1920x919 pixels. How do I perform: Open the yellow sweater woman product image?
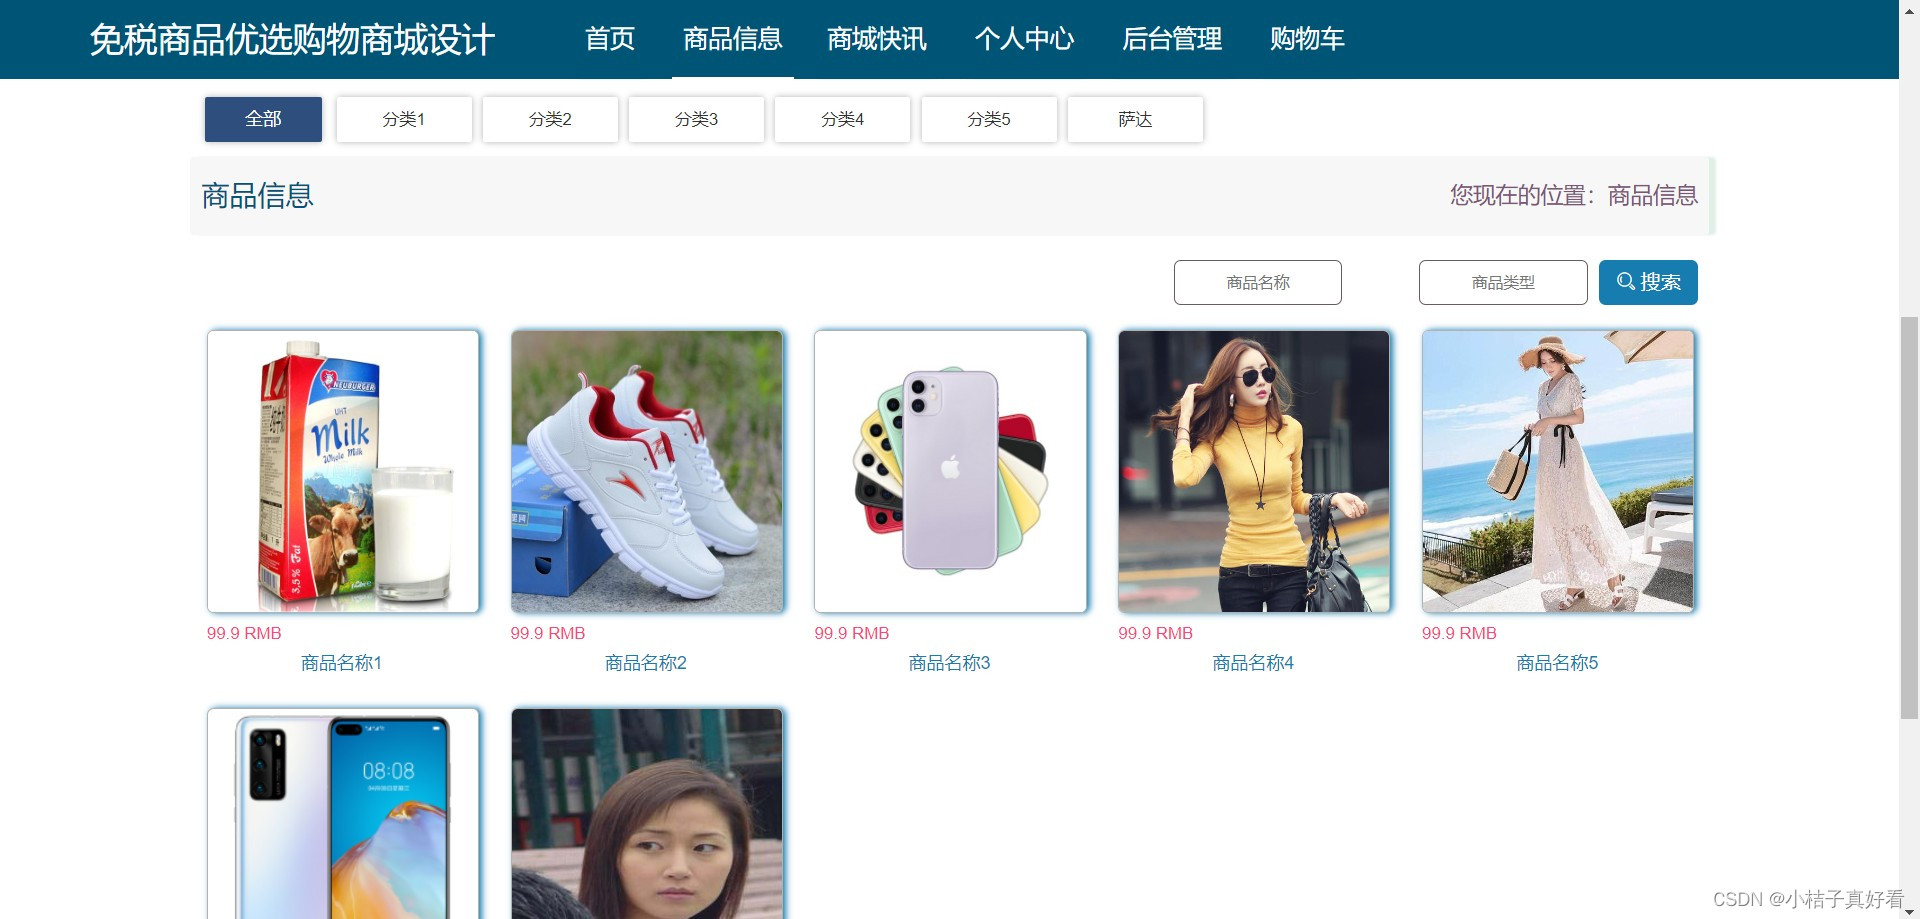point(1254,471)
